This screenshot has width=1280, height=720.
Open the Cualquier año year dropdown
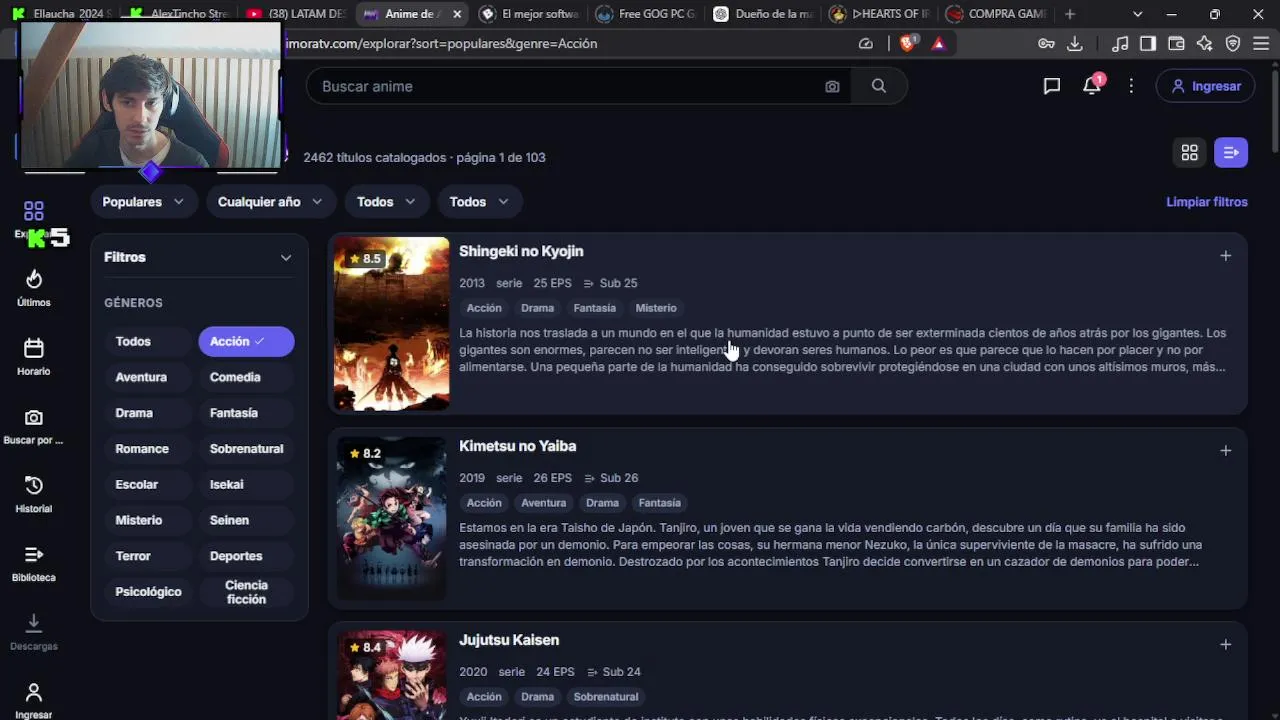270,202
